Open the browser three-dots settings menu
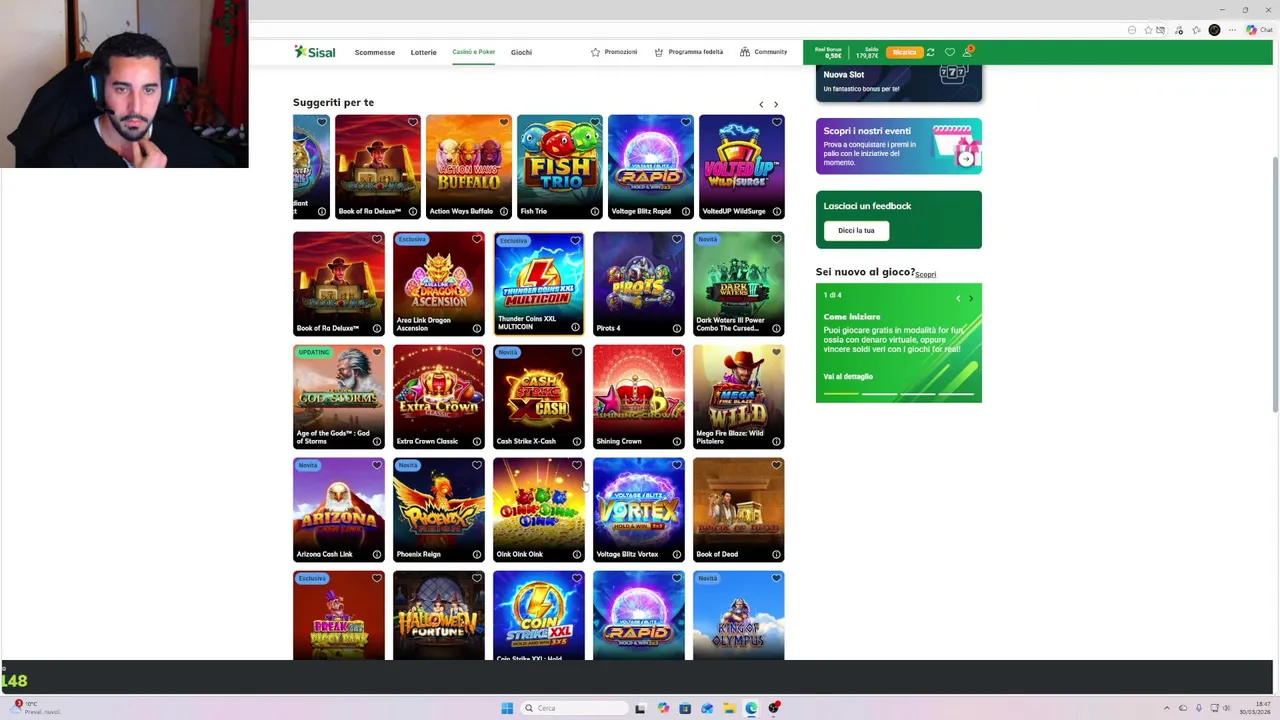Image resolution: width=1280 pixels, height=720 pixels. pos(1232,30)
